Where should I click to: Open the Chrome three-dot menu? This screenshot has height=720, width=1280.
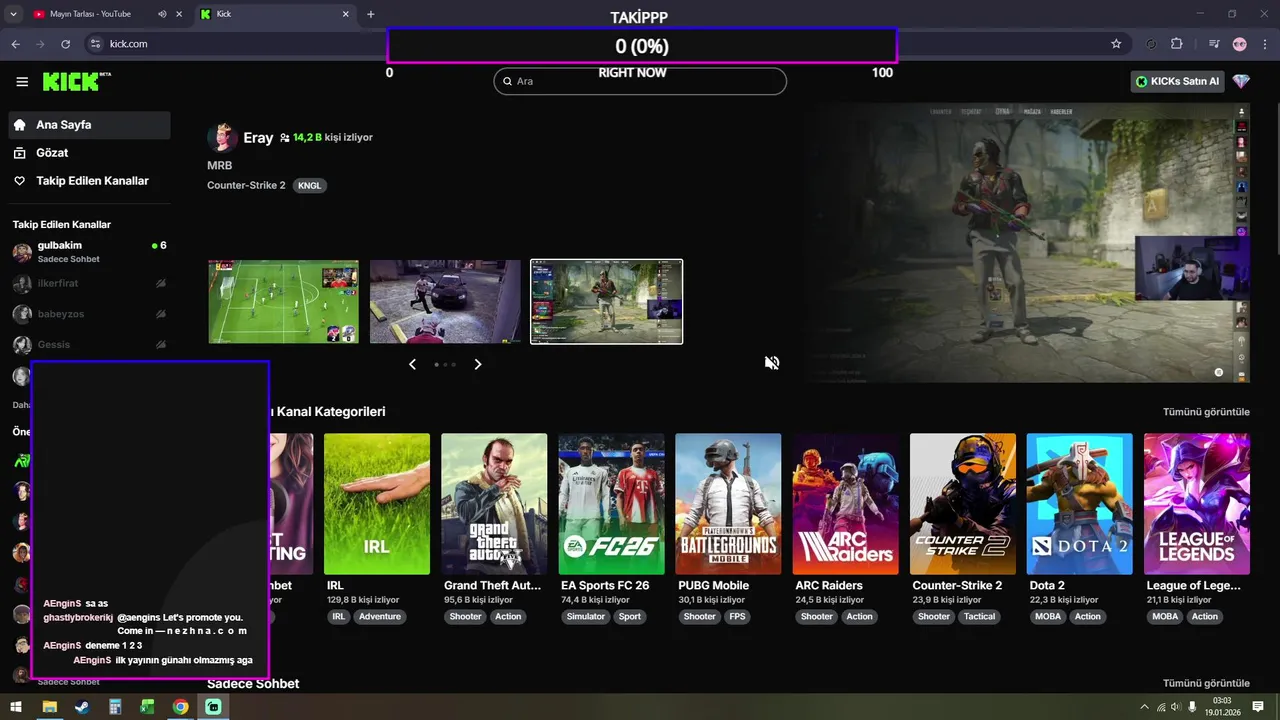click(1265, 44)
